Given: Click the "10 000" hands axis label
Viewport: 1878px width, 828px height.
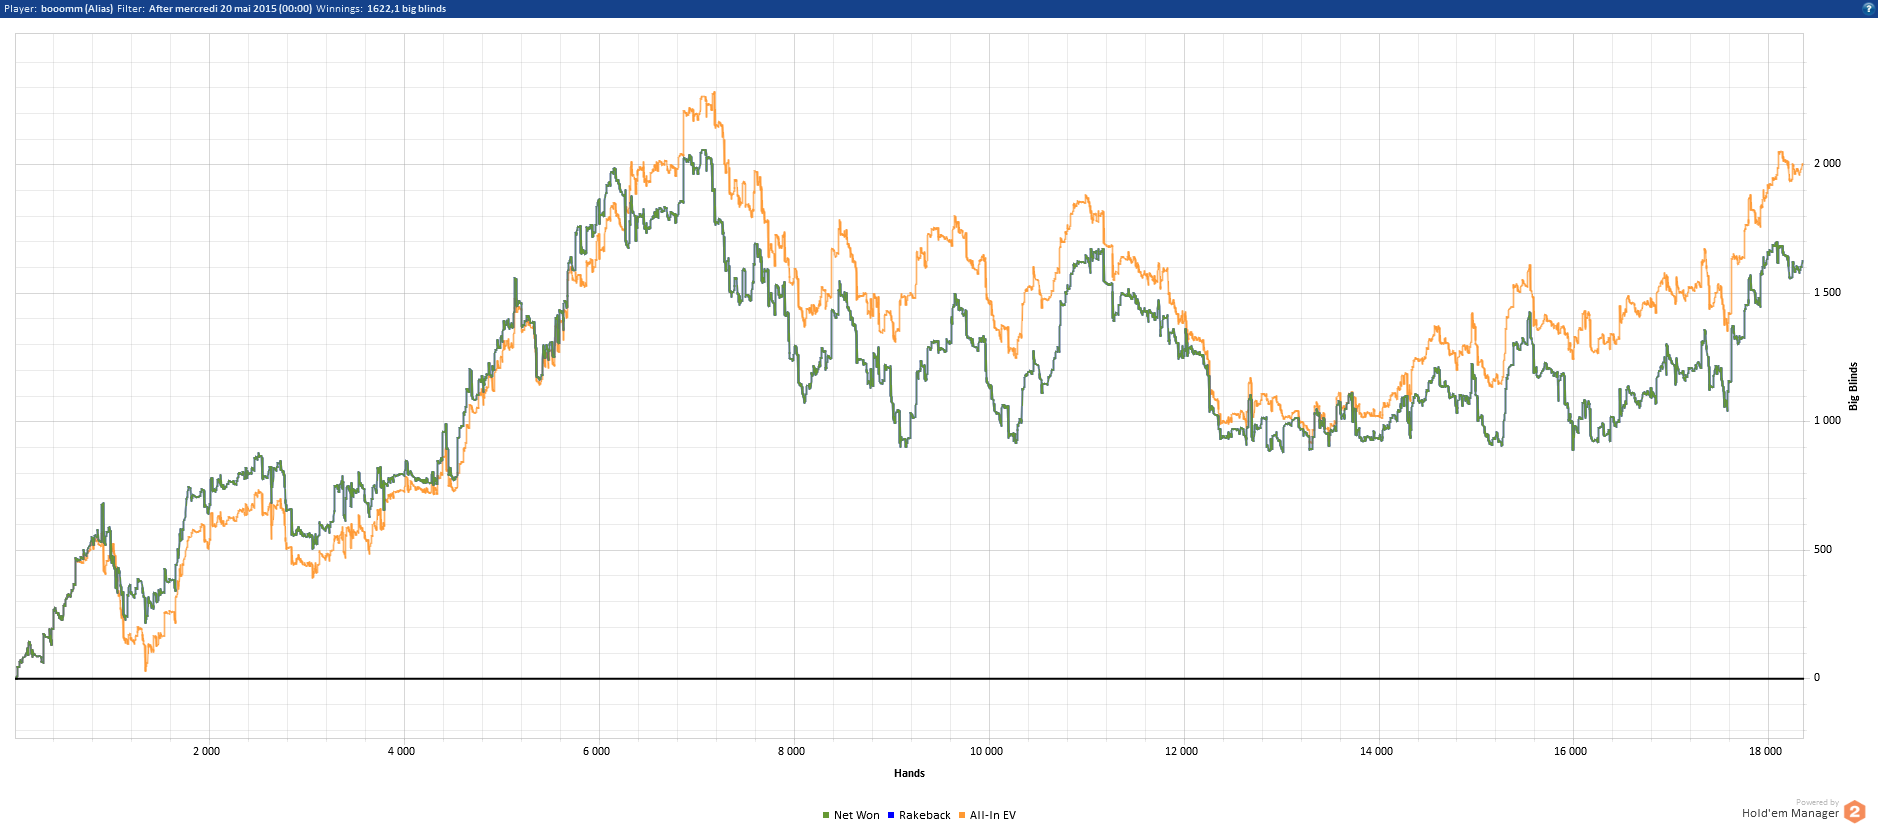Looking at the screenshot, I should pos(986,751).
